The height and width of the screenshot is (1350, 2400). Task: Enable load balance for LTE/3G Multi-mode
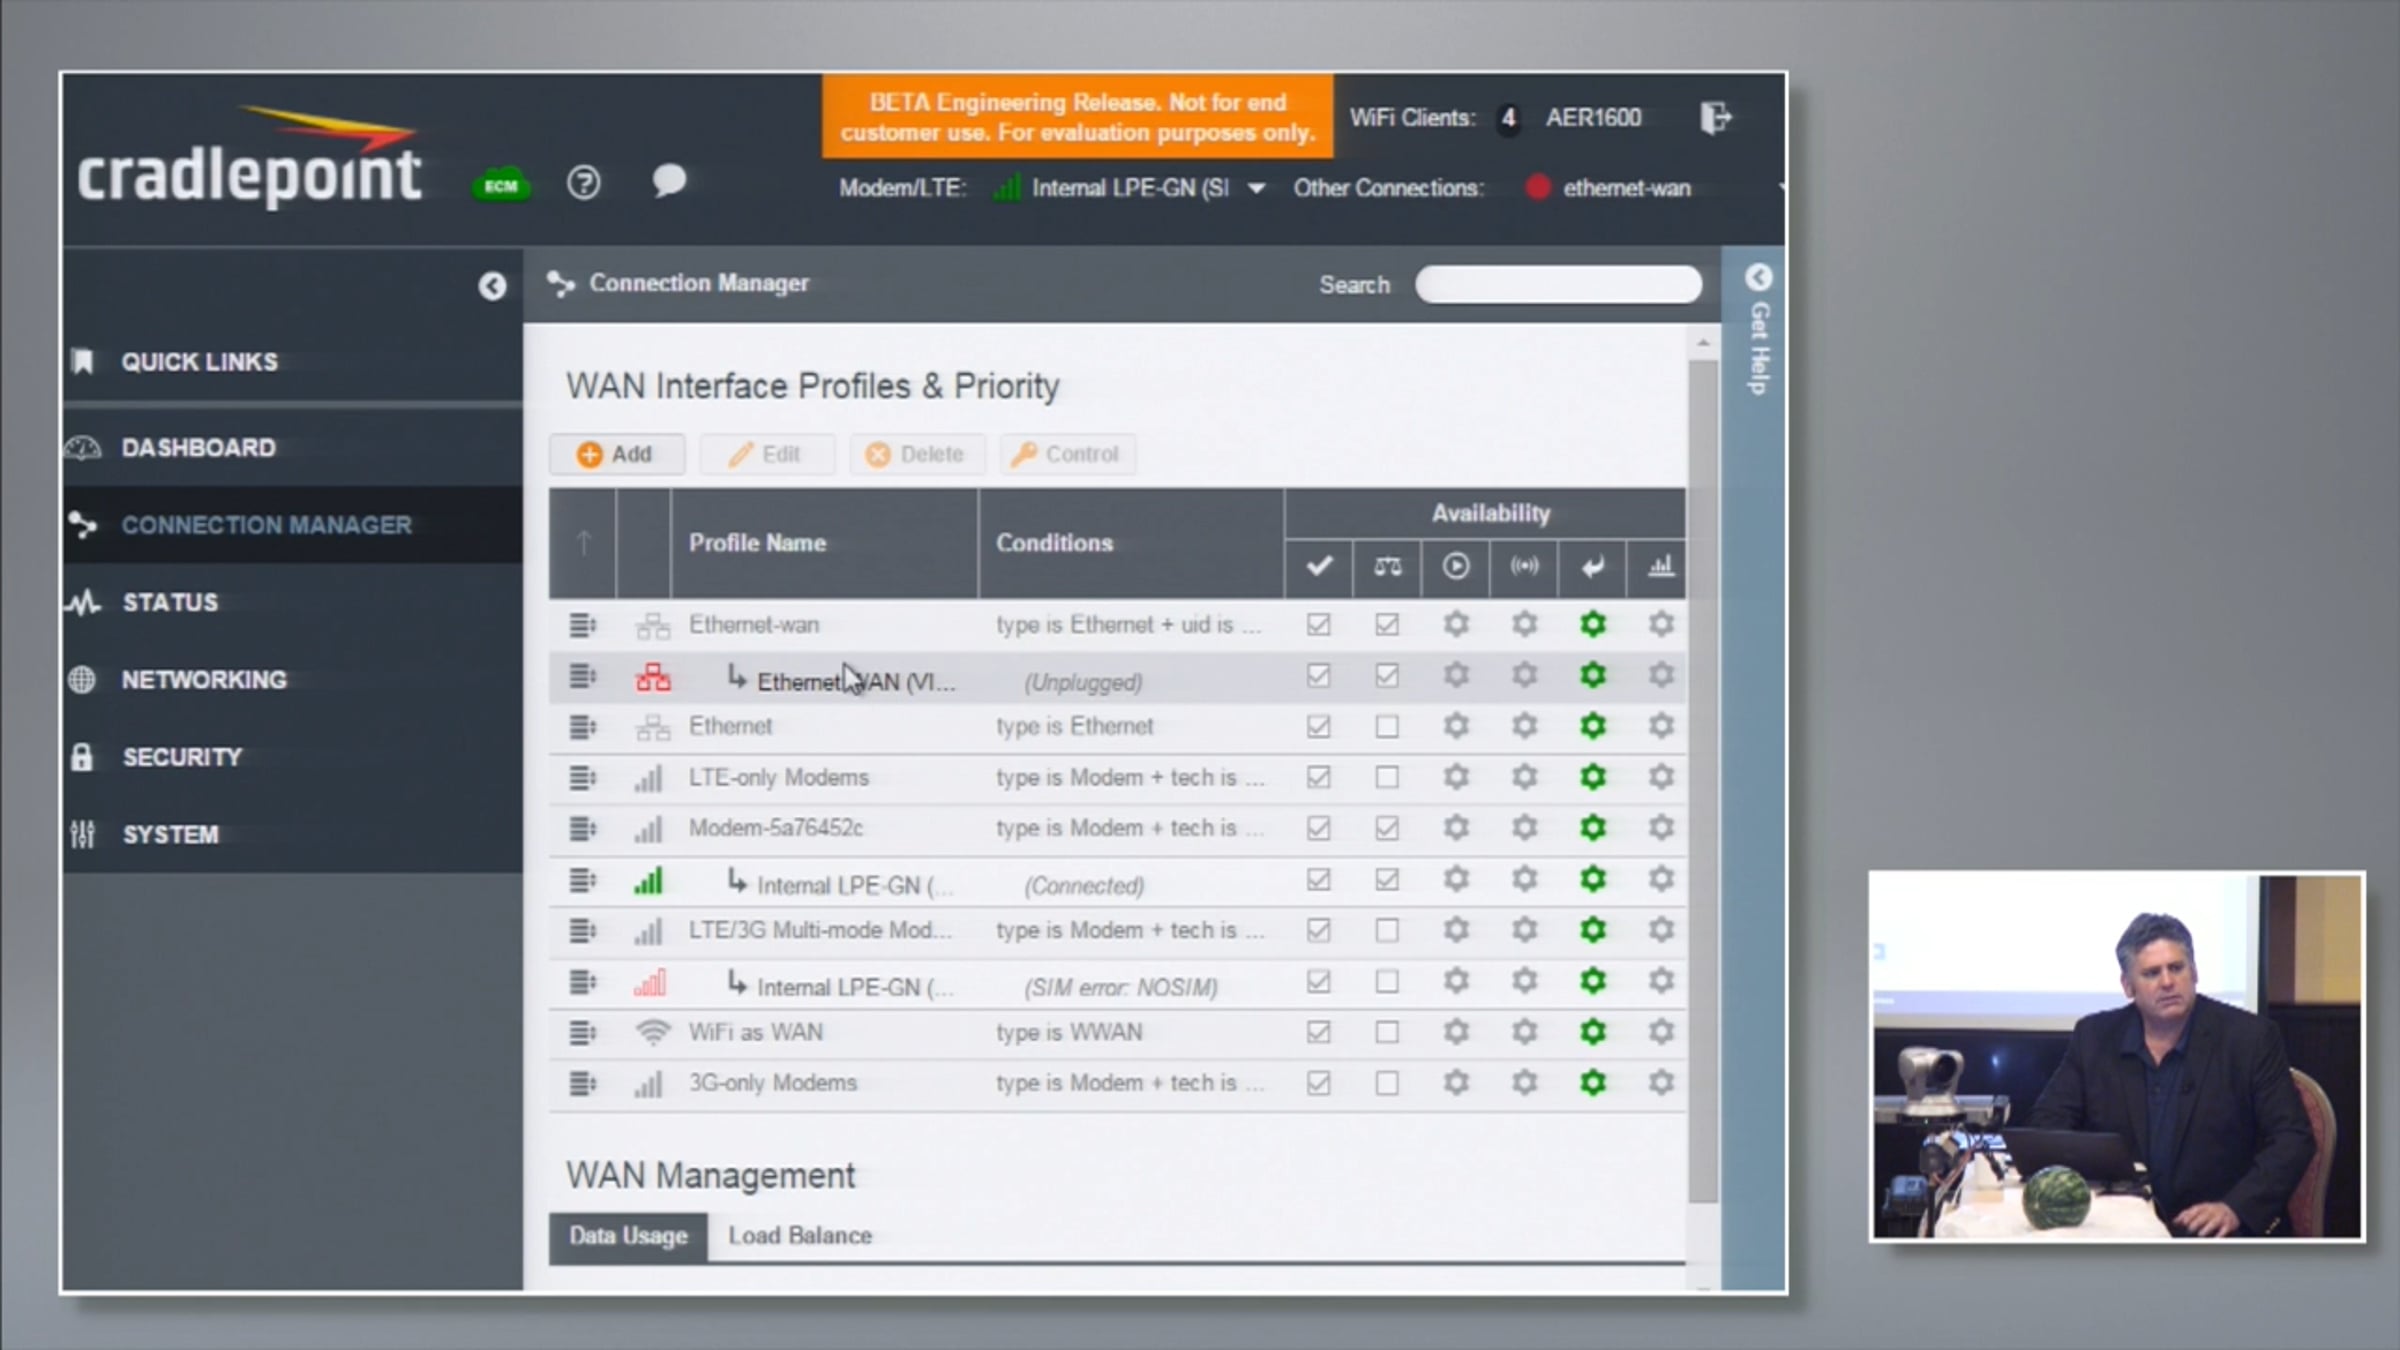click(x=1387, y=930)
